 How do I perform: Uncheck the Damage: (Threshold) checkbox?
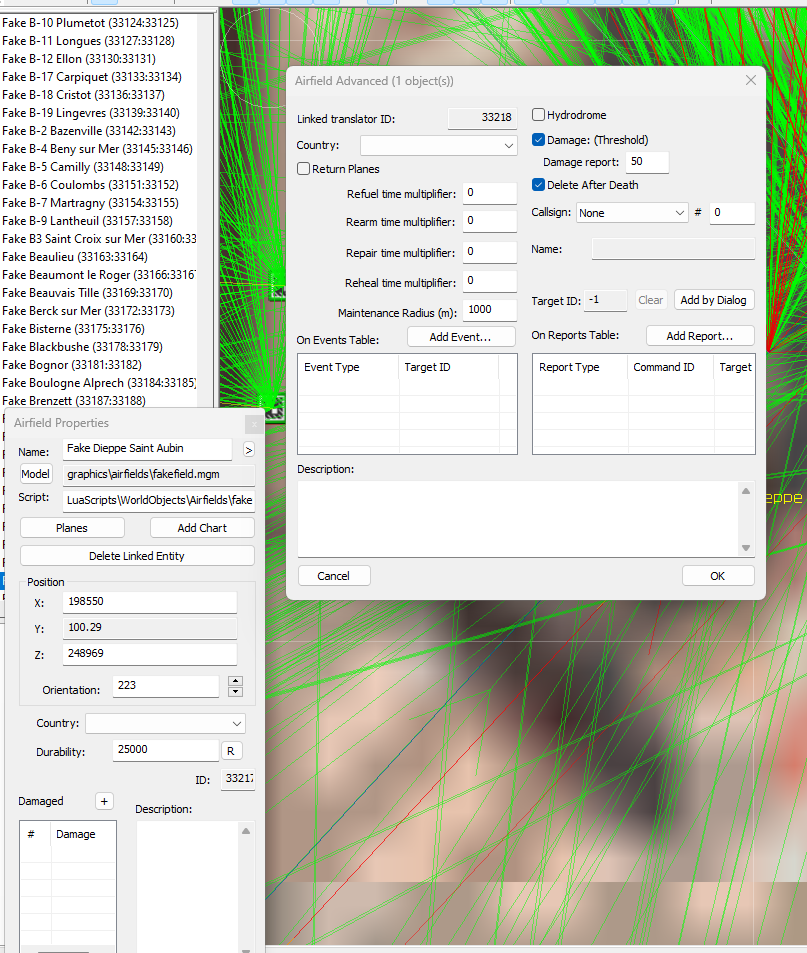tap(538, 140)
